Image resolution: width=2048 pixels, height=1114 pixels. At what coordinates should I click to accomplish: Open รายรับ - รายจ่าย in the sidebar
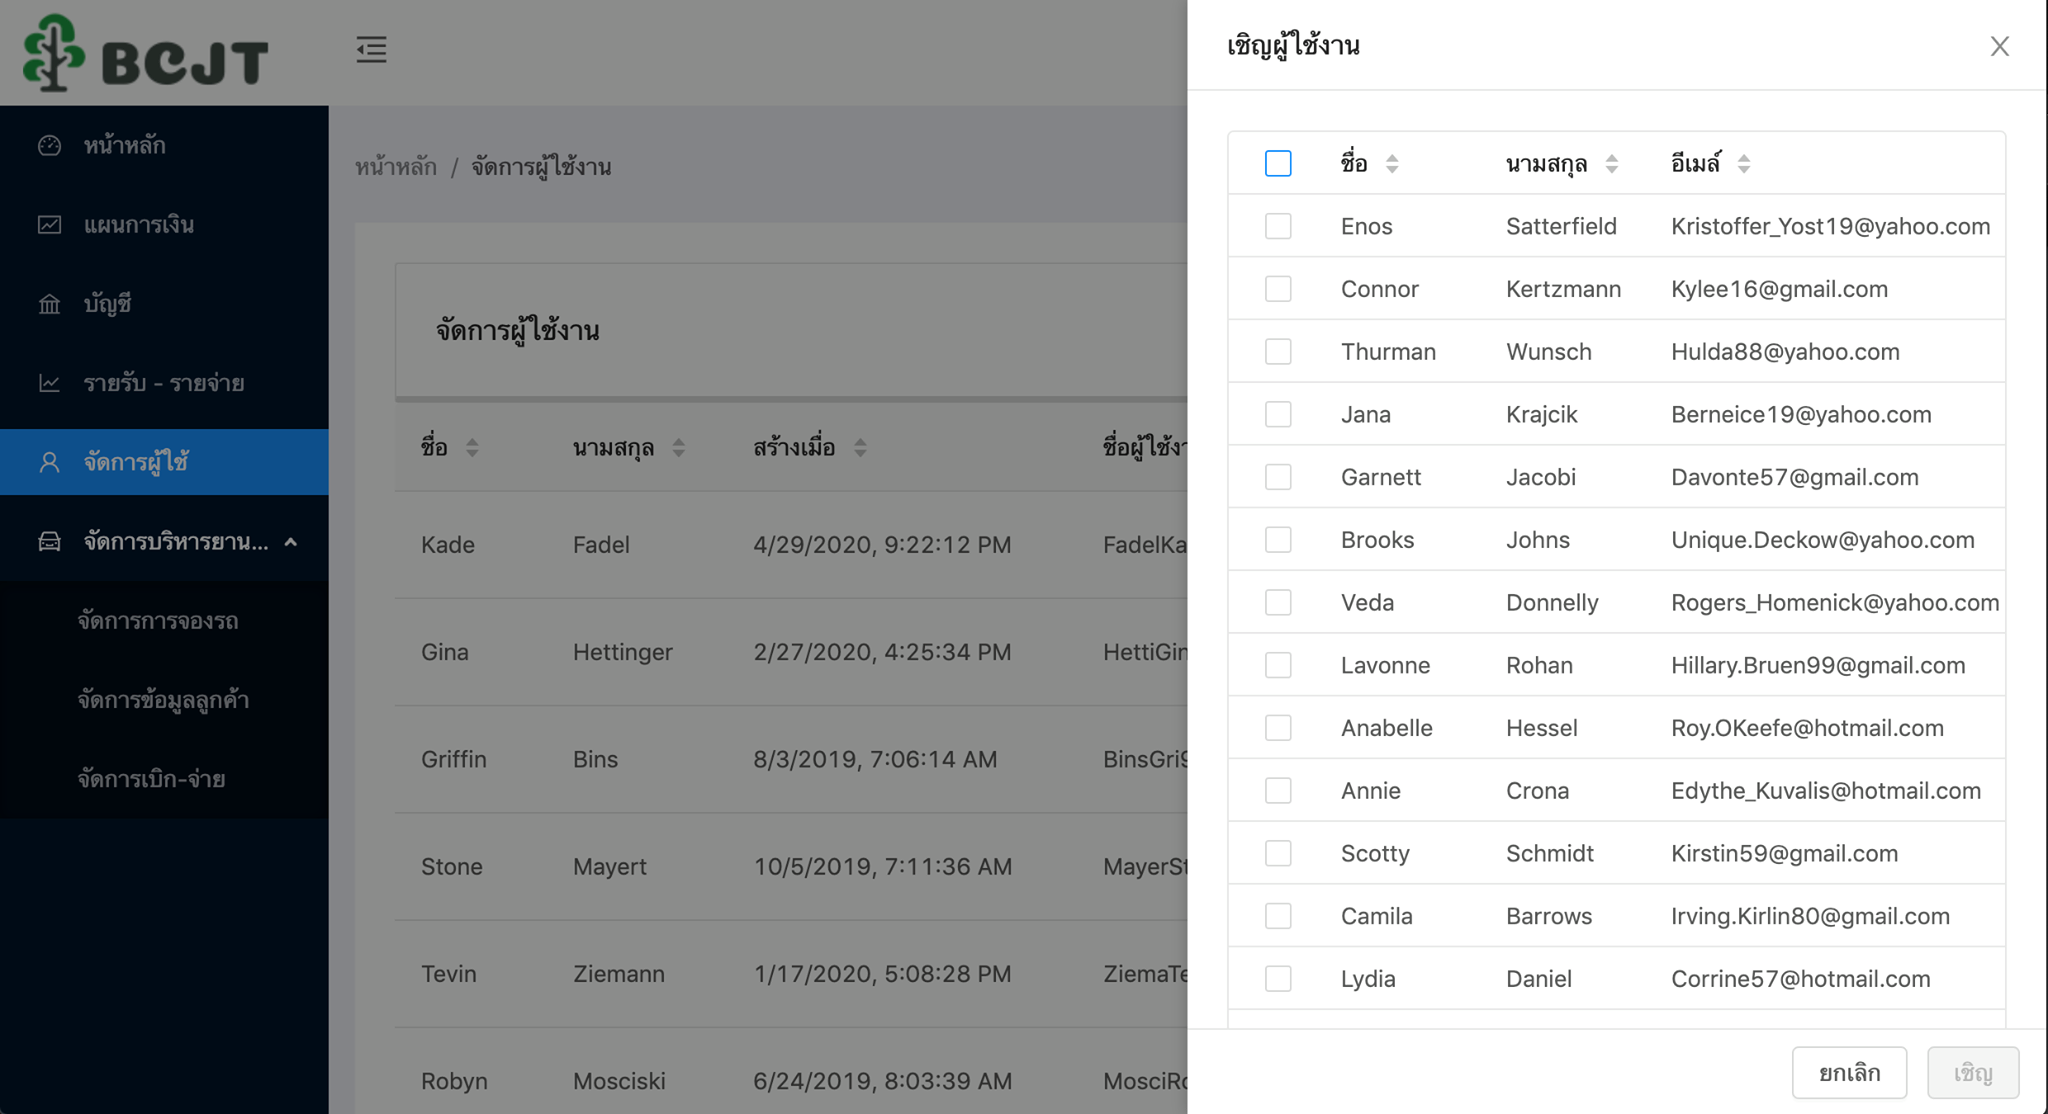tap(164, 383)
